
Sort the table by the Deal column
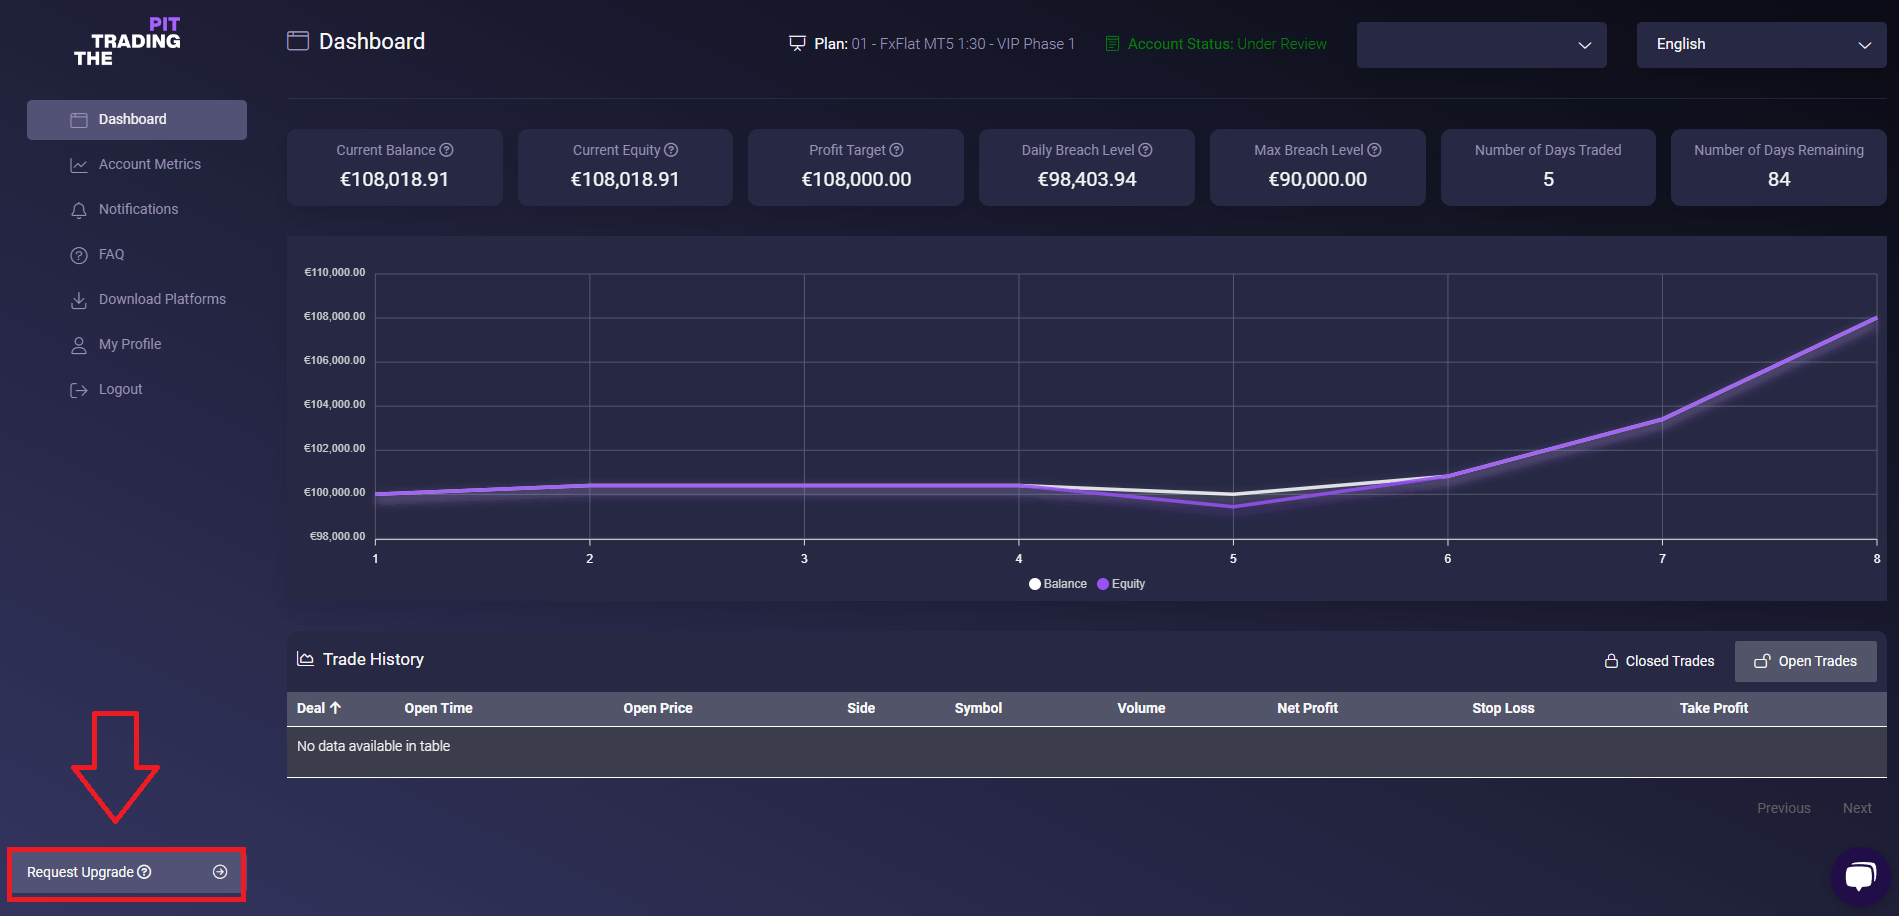click(x=319, y=708)
